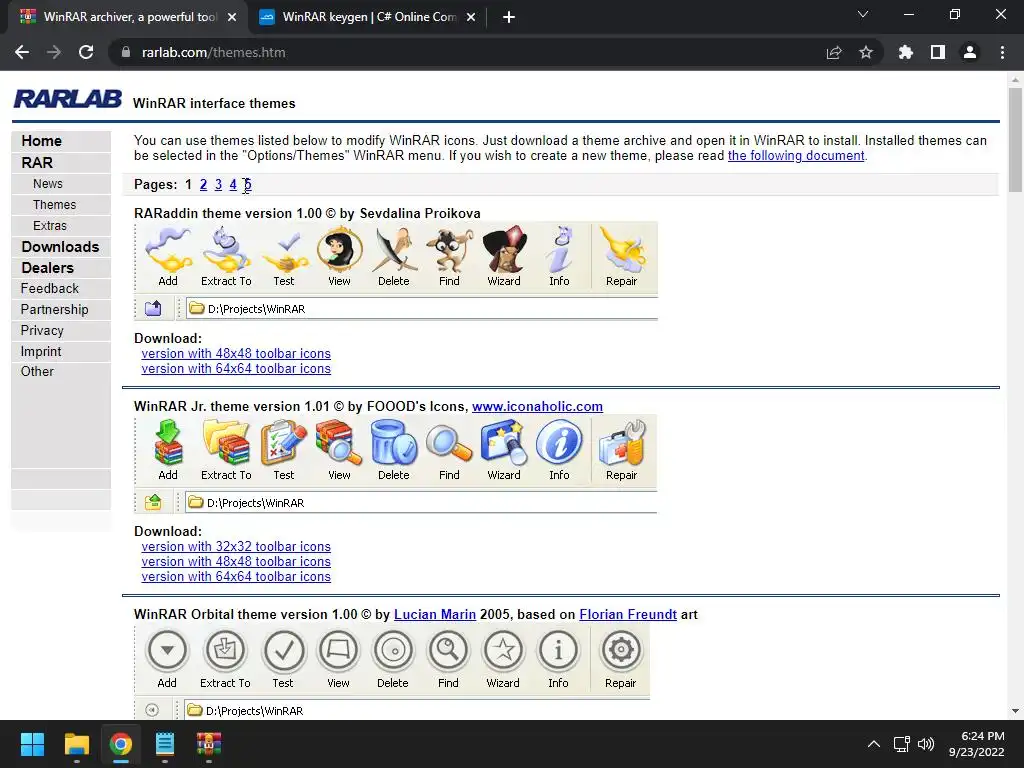Click the WinRAR Jr. Wizard icon
The image size is (1024, 768).
click(x=504, y=442)
